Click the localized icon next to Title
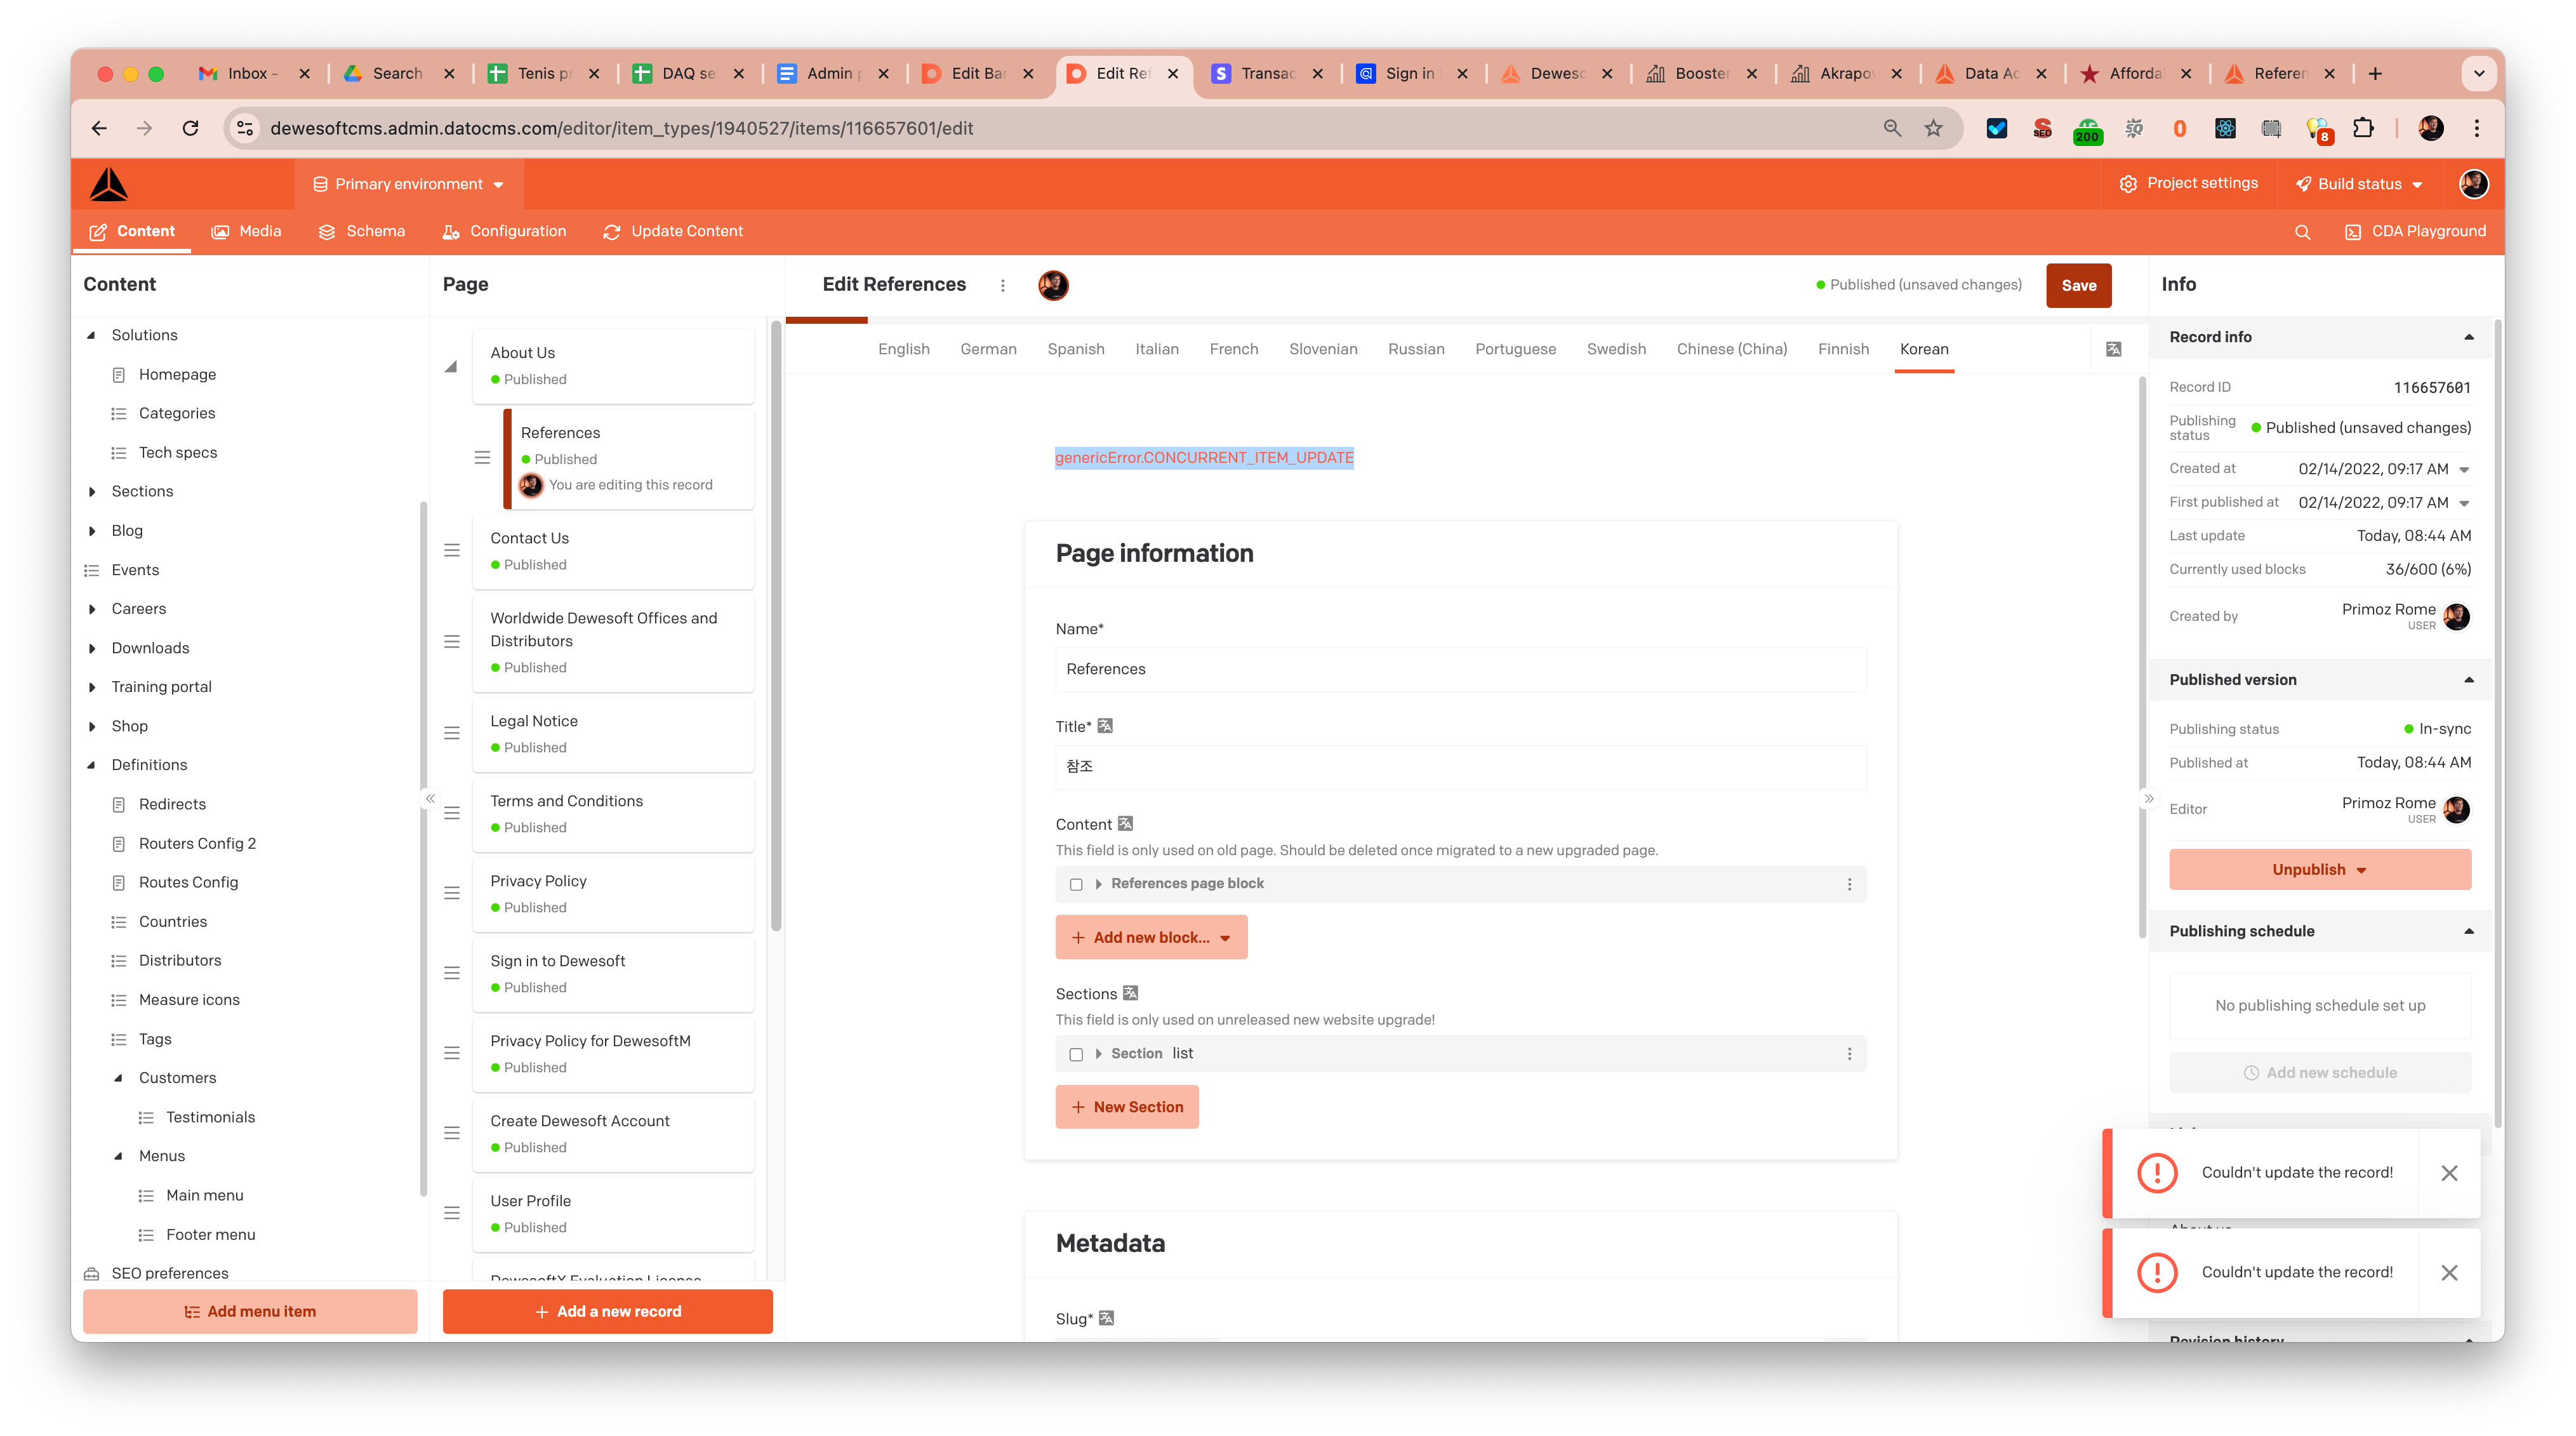 pos(1105,726)
